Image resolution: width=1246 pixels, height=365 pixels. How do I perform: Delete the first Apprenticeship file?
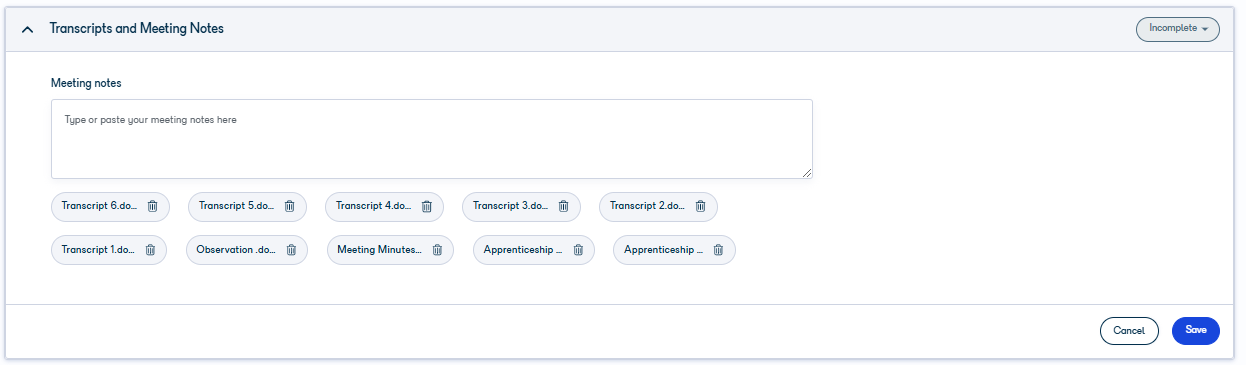click(x=578, y=250)
